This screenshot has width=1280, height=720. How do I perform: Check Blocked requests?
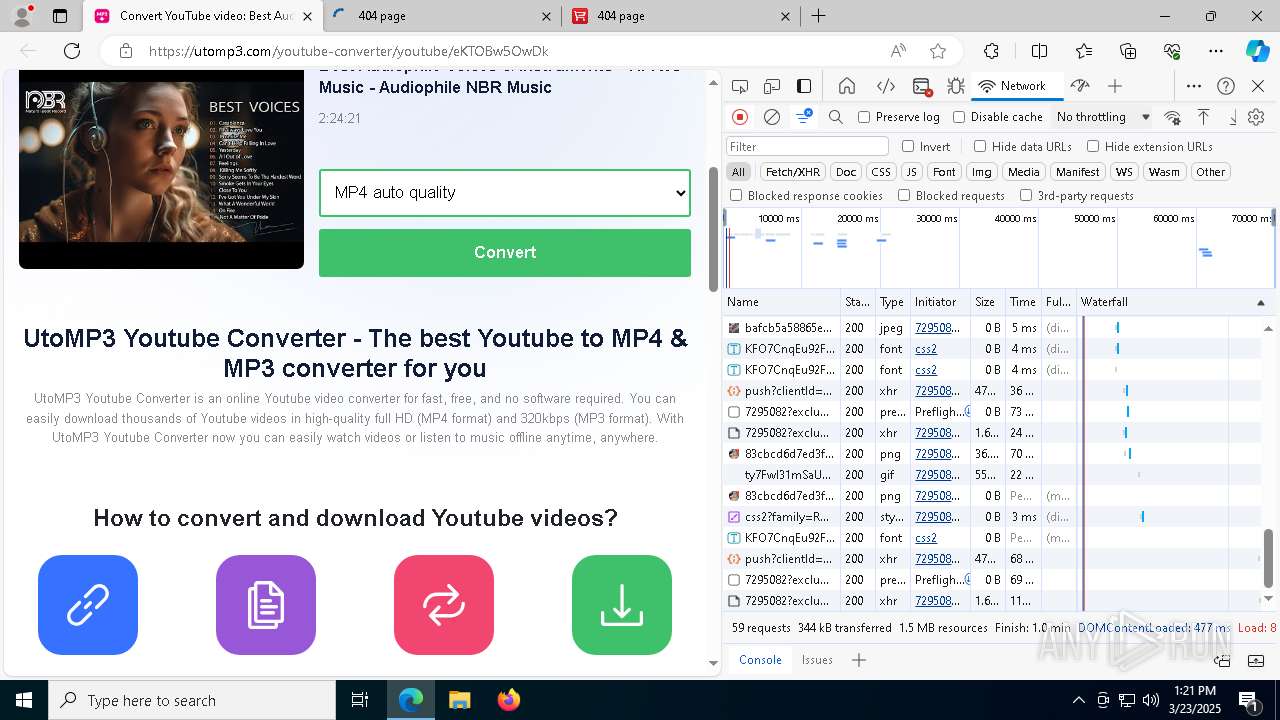[x=904, y=196]
